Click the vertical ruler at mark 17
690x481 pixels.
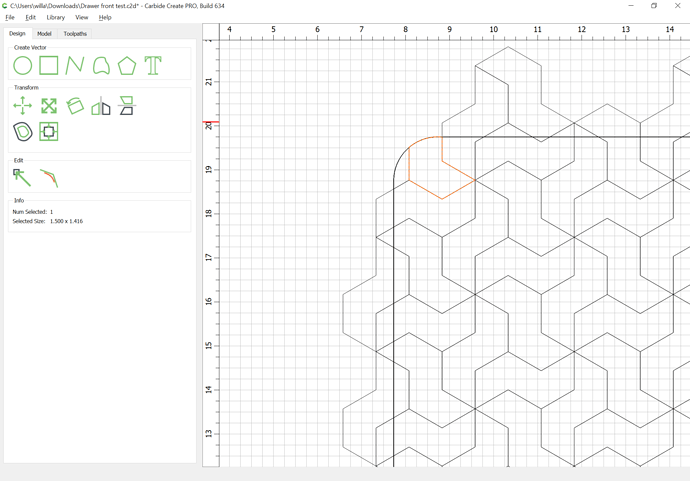click(209, 257)
